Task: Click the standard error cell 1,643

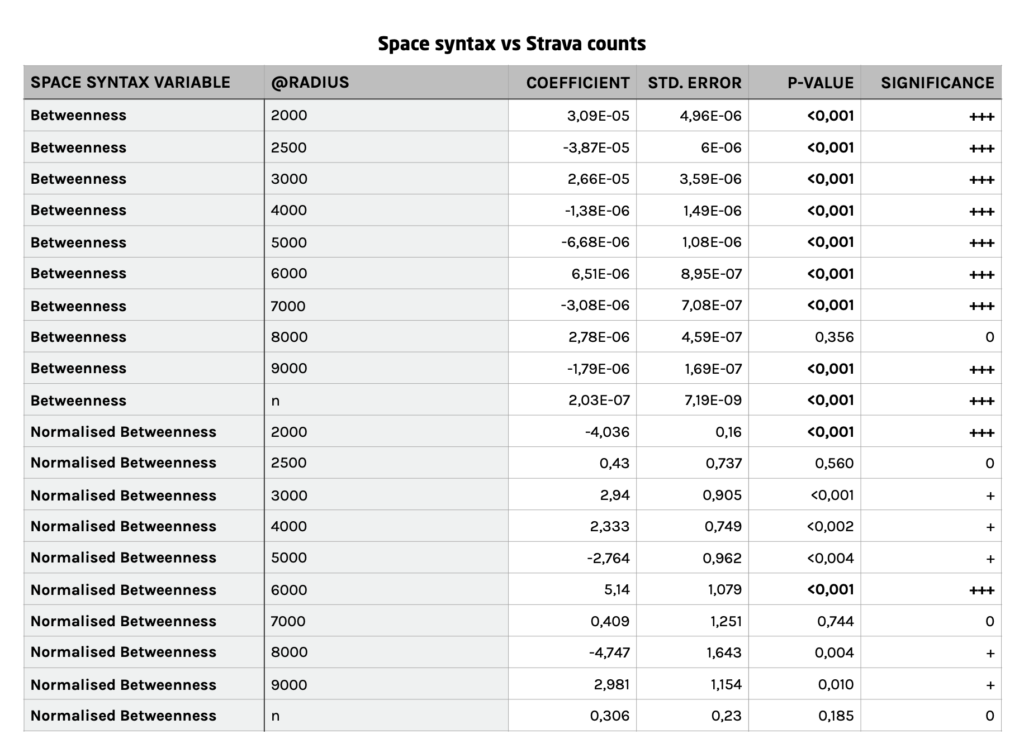Action: (x=724, y=652)
